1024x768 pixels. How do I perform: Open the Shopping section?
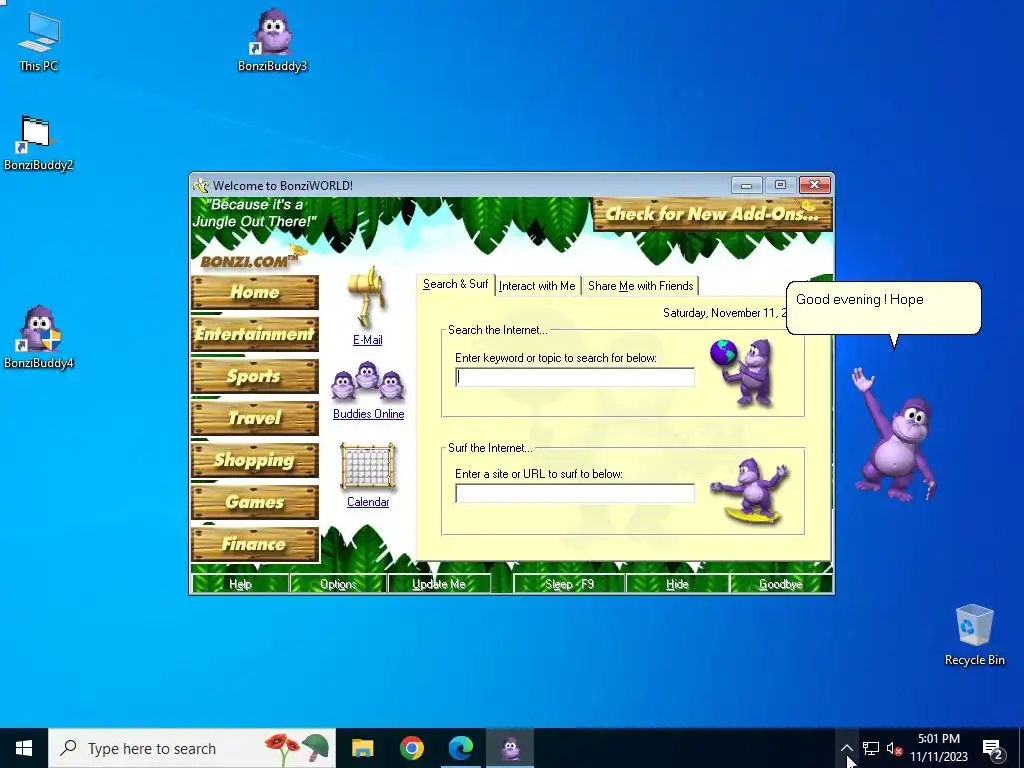(255, 460)
